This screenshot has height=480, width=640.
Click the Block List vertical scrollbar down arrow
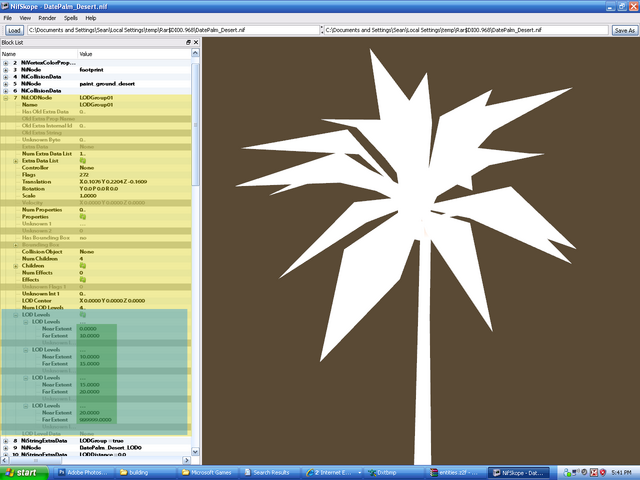[195, 451]
